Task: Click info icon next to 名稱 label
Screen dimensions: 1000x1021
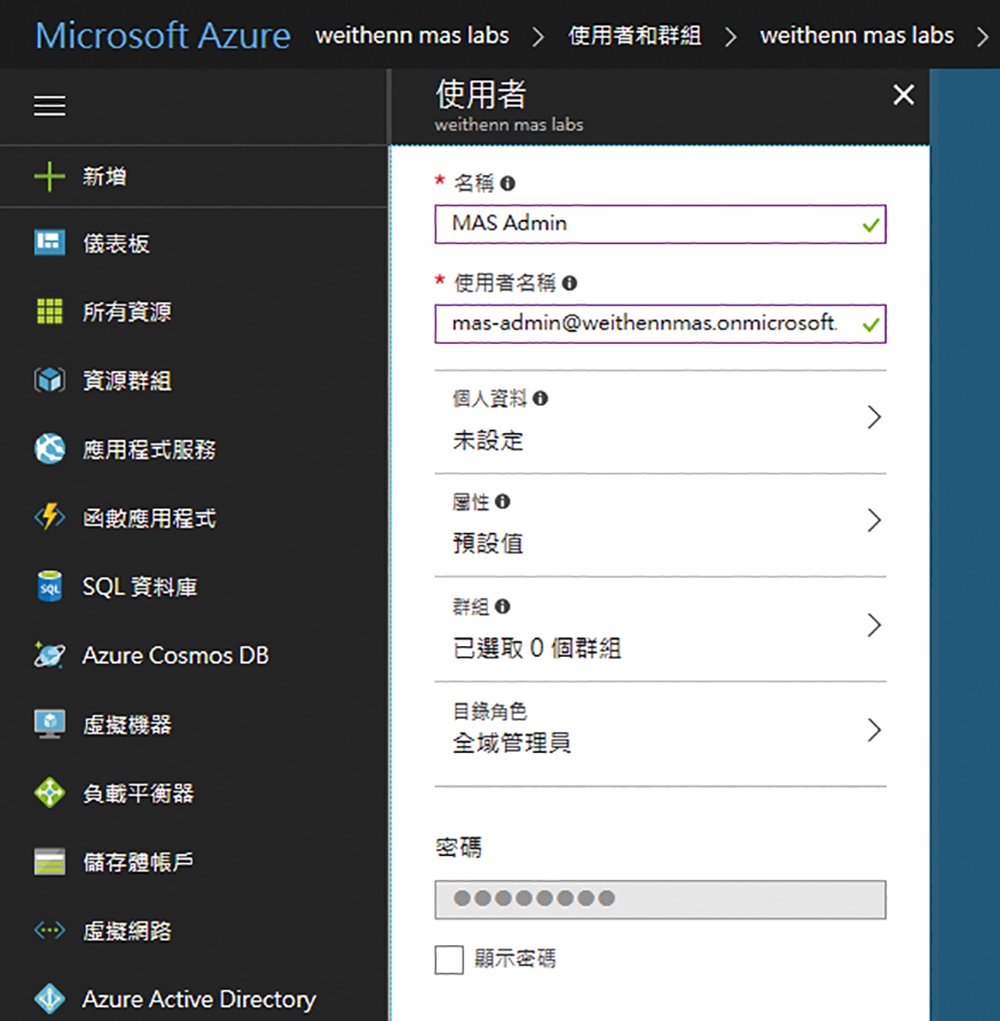Action: point(508,184)
